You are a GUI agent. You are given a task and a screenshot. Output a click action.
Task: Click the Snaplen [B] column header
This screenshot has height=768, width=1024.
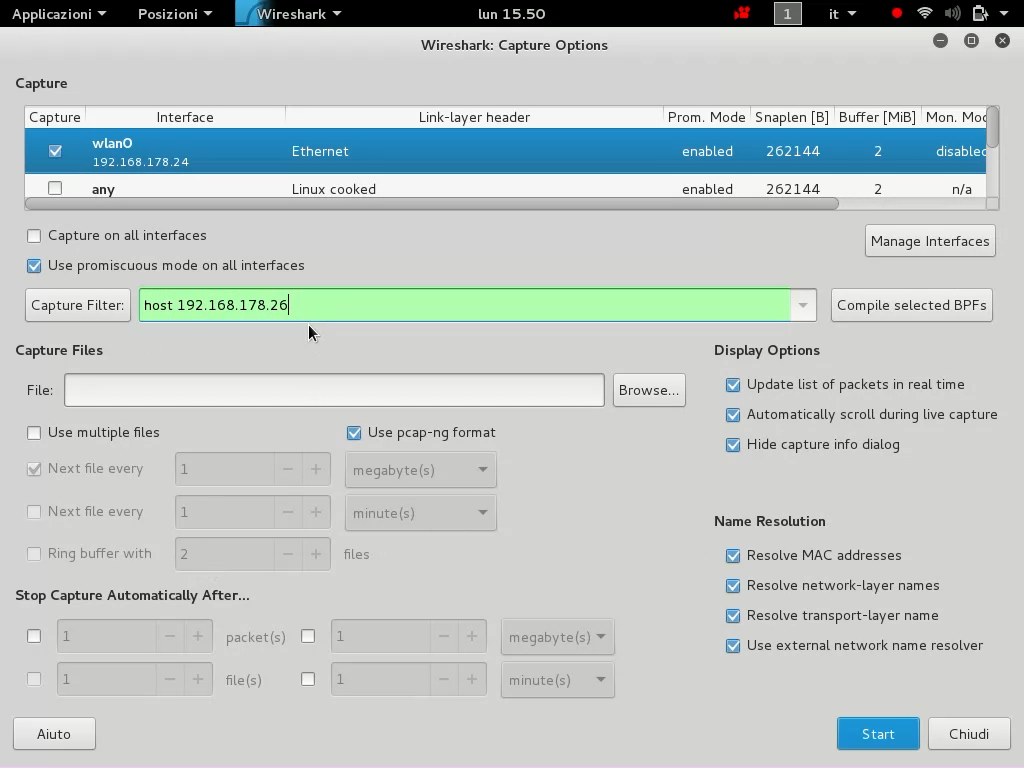click(x=792, y=117)
